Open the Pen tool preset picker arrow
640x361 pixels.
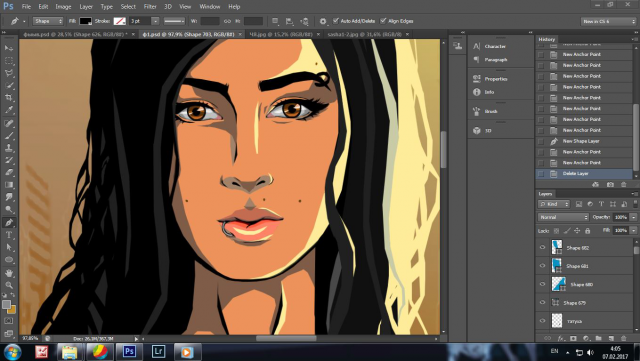pyautogui.click(x=24, y=21)
